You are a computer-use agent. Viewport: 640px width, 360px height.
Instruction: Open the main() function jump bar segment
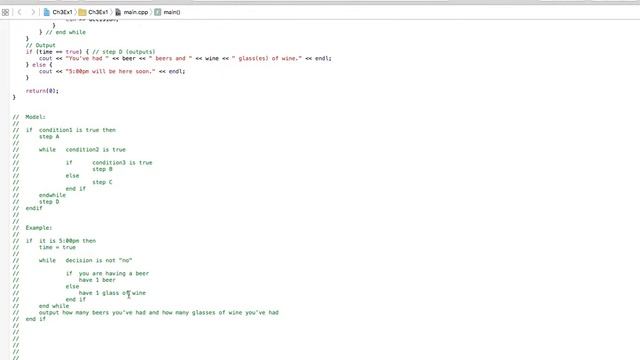coord(167,12)
